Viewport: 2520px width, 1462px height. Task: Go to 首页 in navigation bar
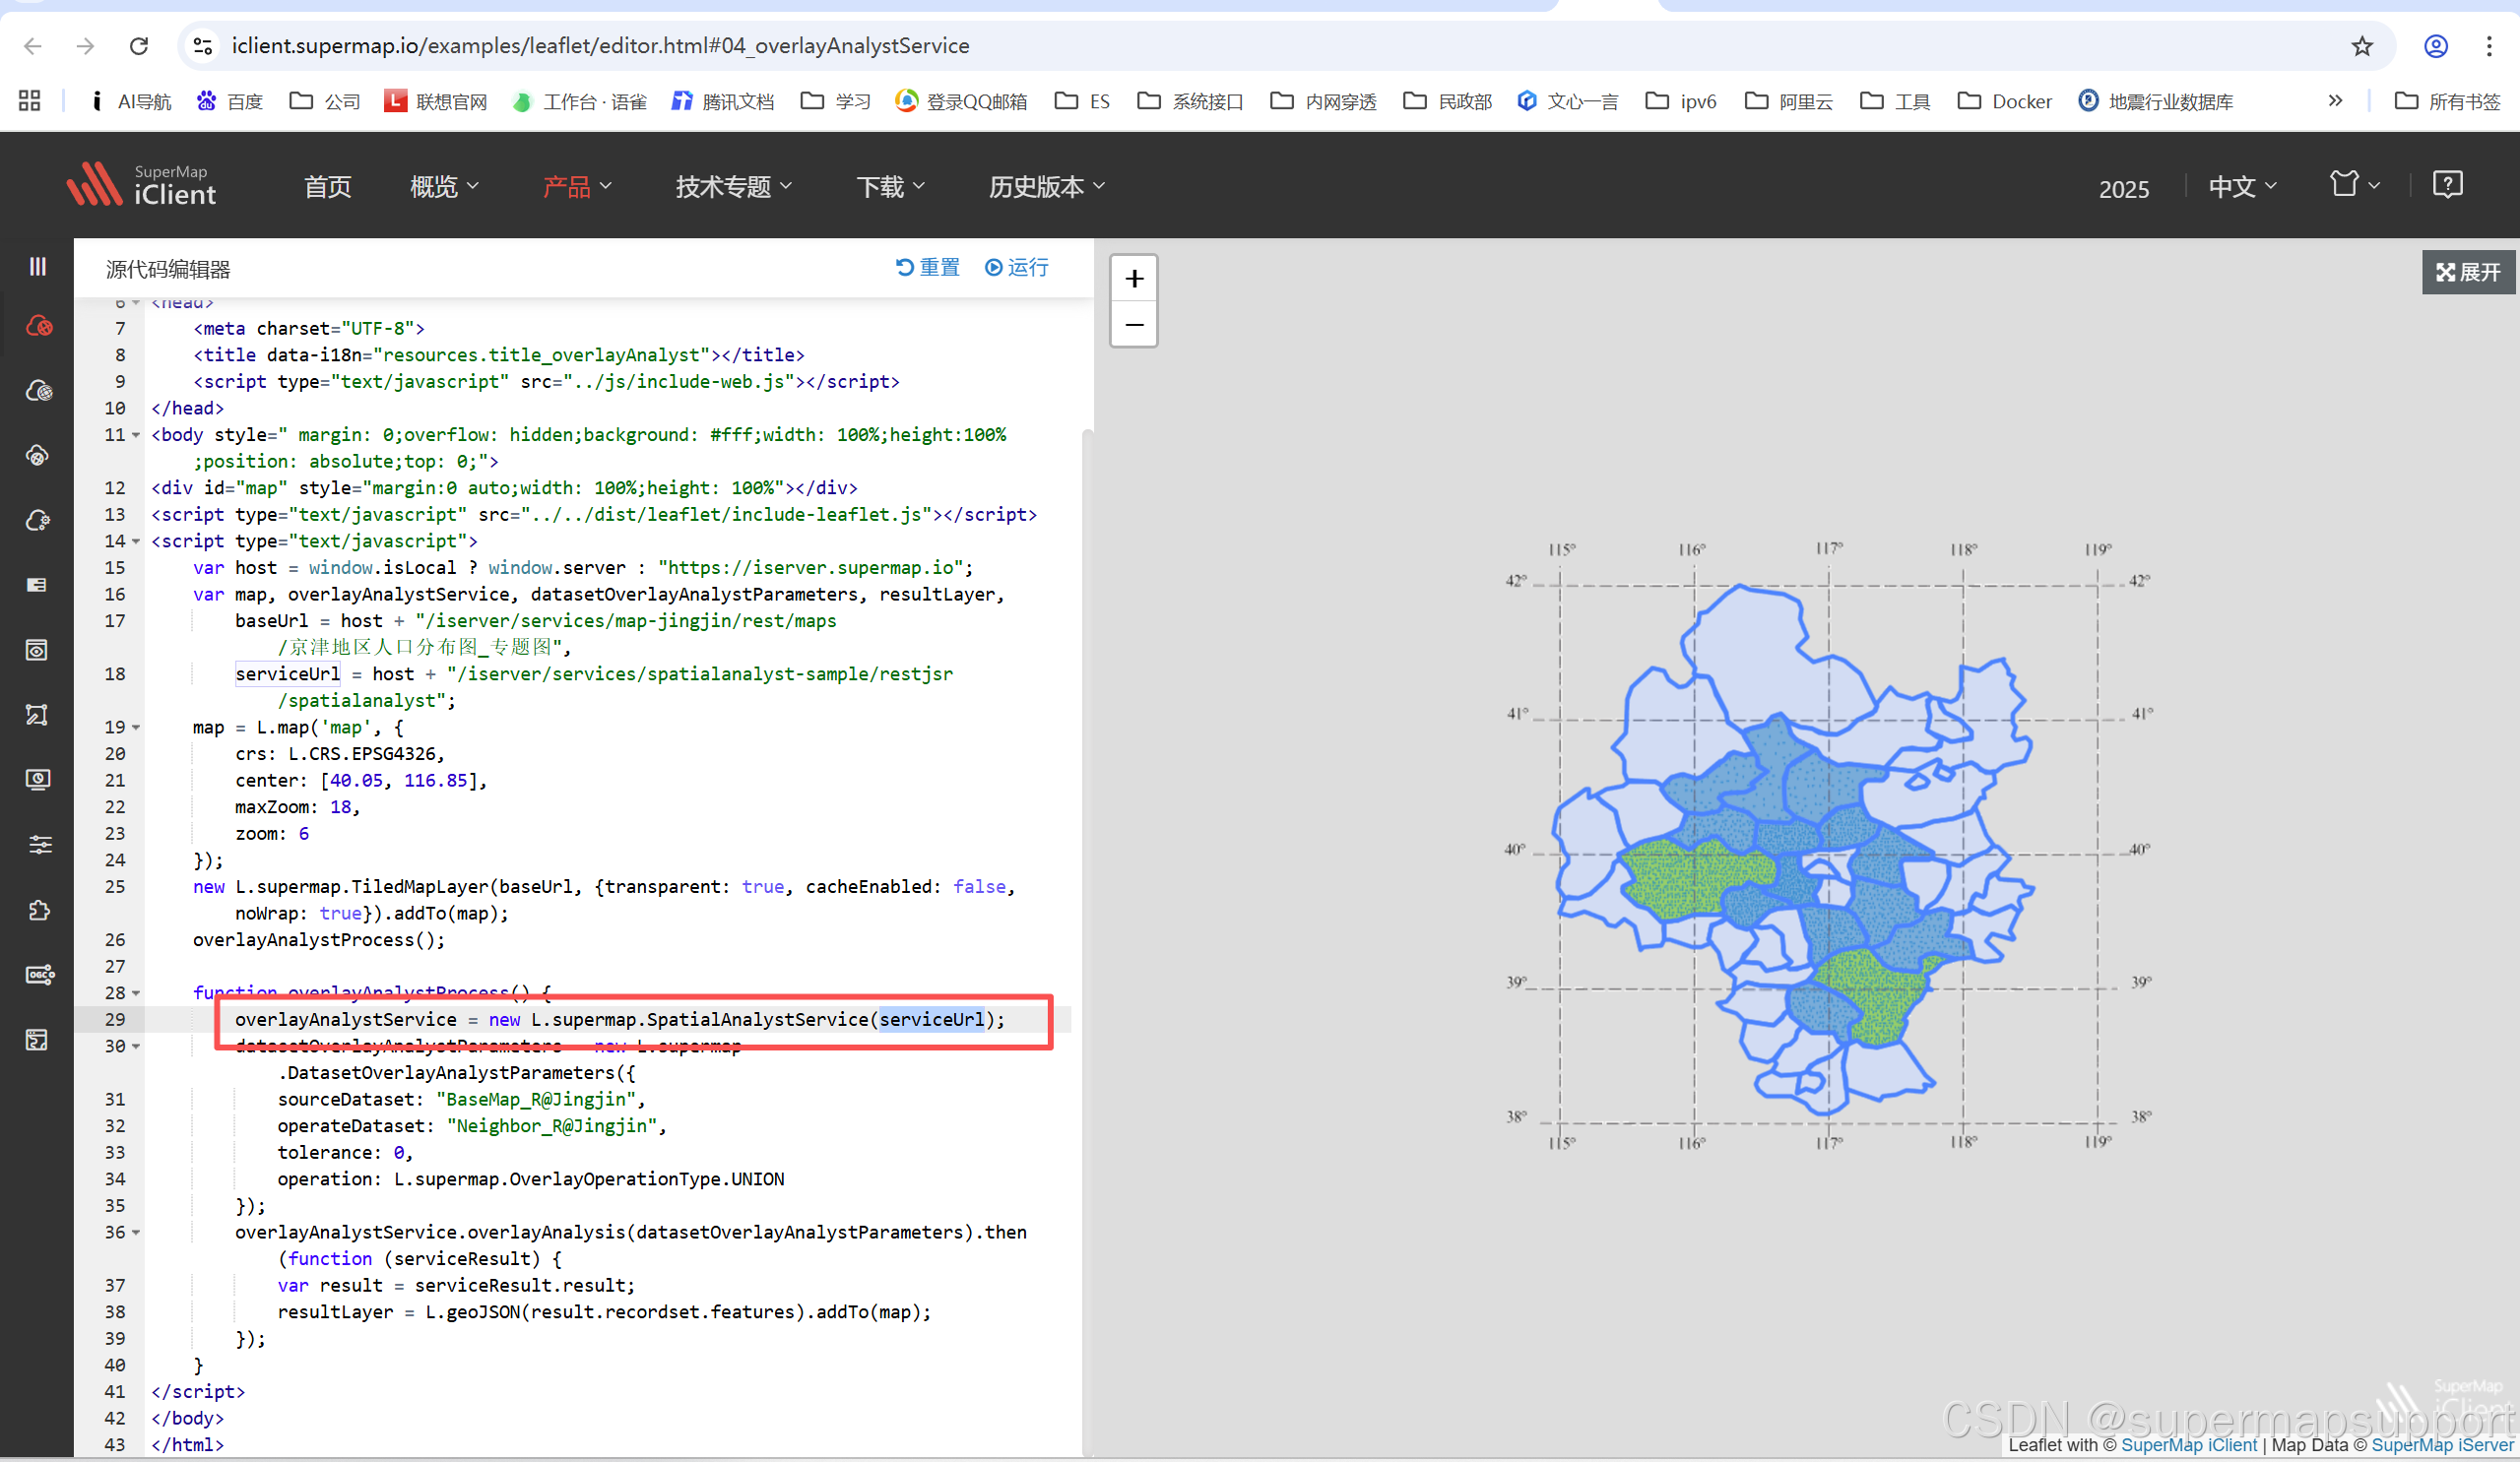[327, 187]
